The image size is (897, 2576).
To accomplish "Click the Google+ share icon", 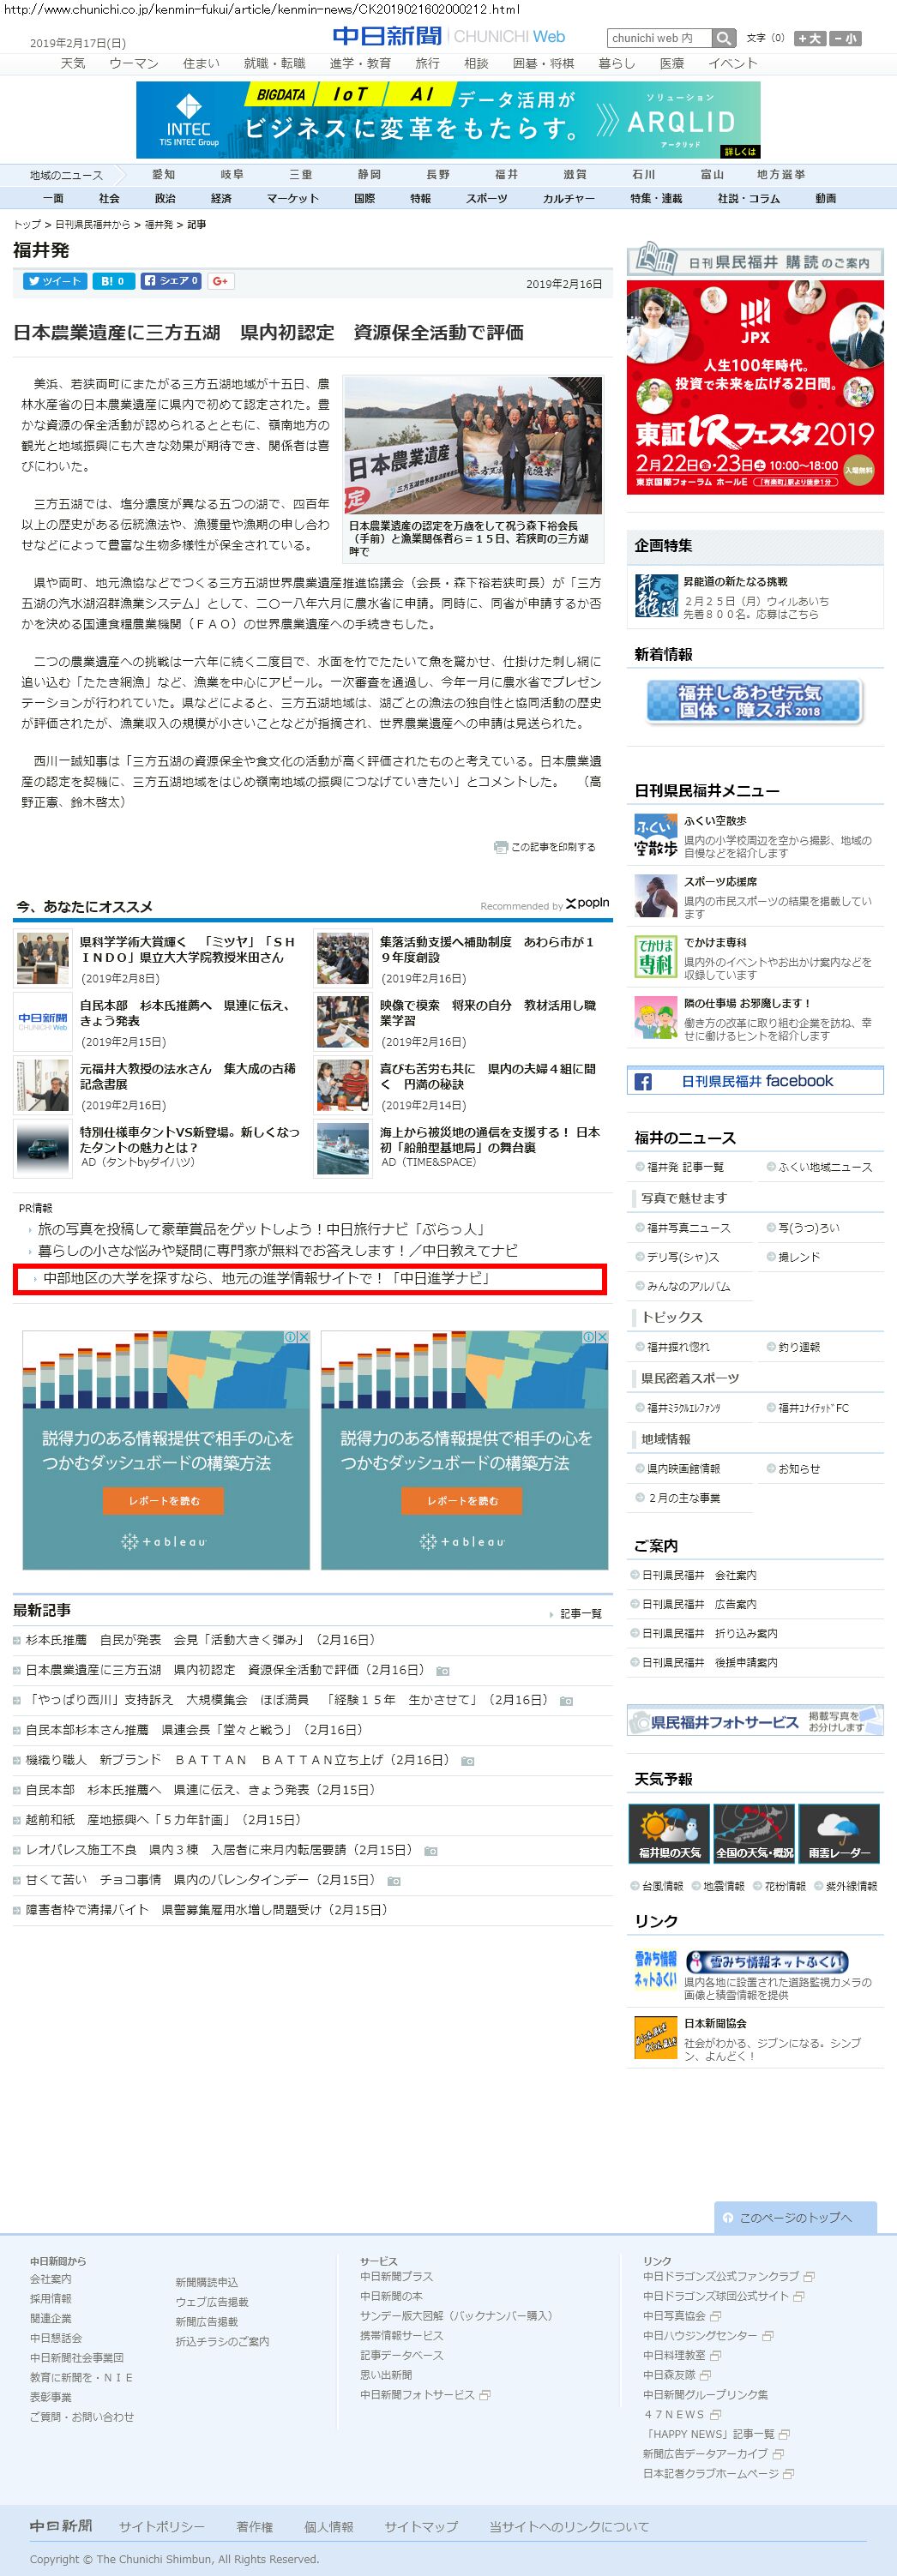I will [x=221, y=281].
